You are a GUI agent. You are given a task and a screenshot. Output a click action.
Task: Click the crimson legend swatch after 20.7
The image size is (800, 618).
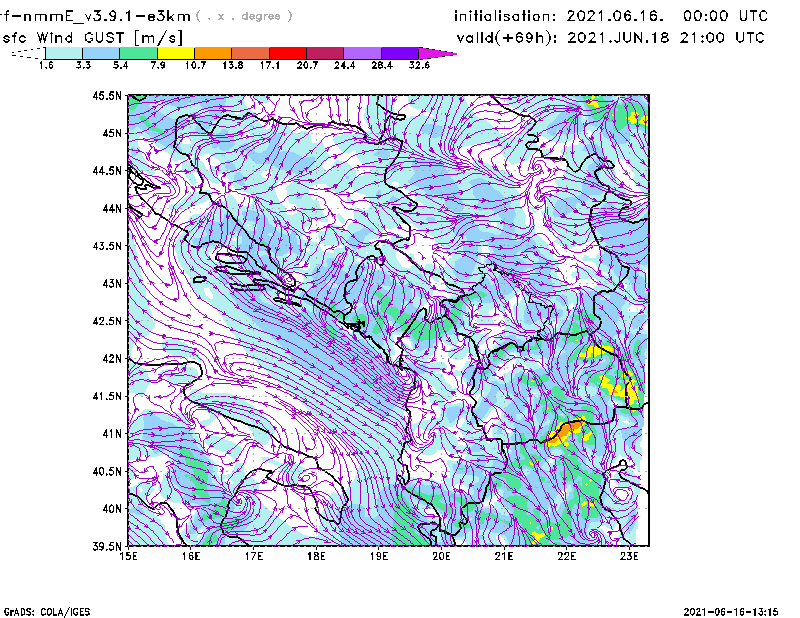coord(326,53)
